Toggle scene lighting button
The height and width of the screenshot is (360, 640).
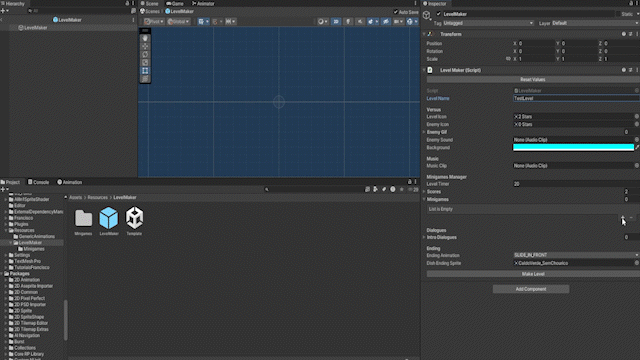348,22
